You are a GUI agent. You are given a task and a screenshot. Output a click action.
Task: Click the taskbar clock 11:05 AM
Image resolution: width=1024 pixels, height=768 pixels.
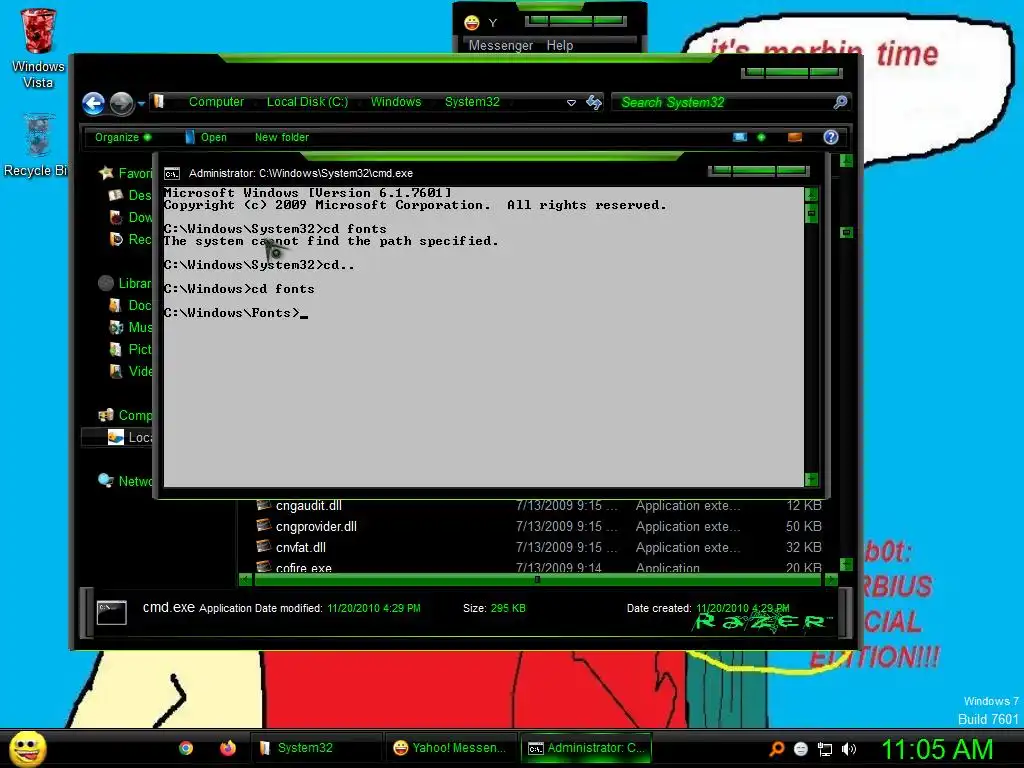(x=937, y=749)
